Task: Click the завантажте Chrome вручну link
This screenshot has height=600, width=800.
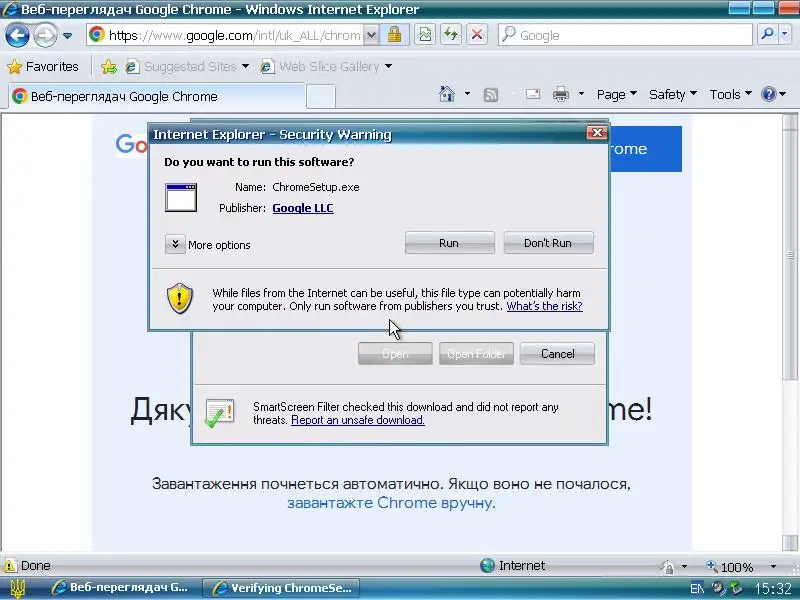Action: coord(391,503)
